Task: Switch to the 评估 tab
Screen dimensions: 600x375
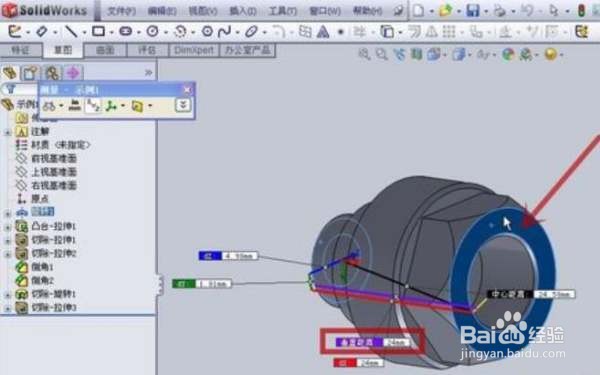Action: tap(147, 50)
